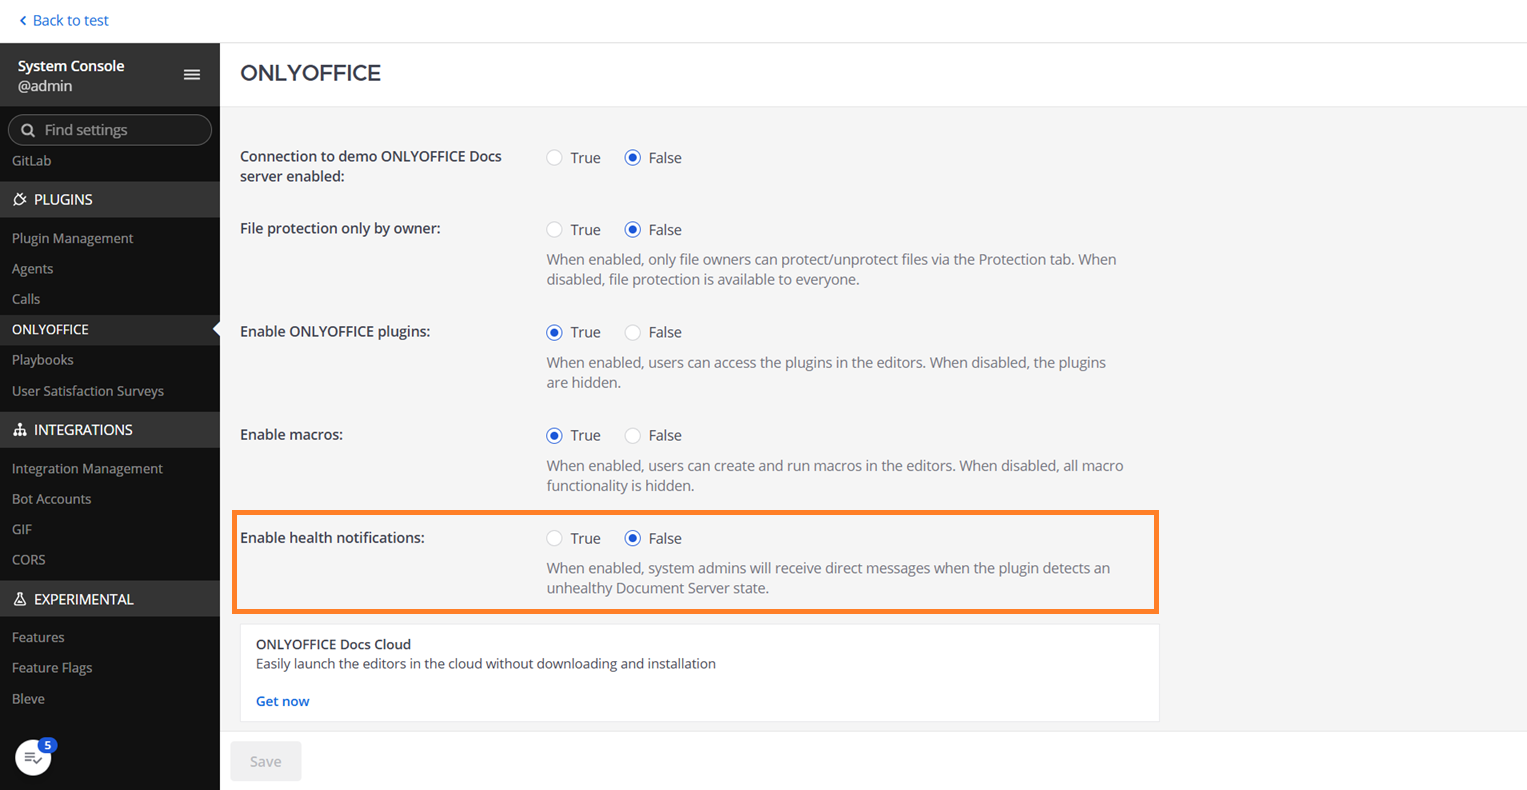Image resolution: width=1527 pixels, height=790 pixels.
Task: Select False for Enable ONLYOFFICE plugins
Action: pos(632,333)
